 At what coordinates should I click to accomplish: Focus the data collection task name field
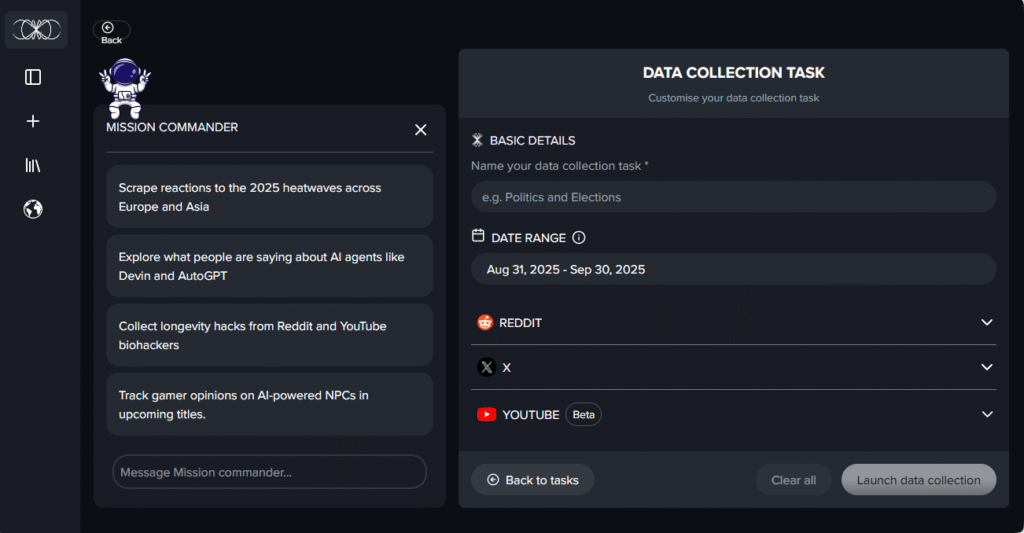coord(733,197)
